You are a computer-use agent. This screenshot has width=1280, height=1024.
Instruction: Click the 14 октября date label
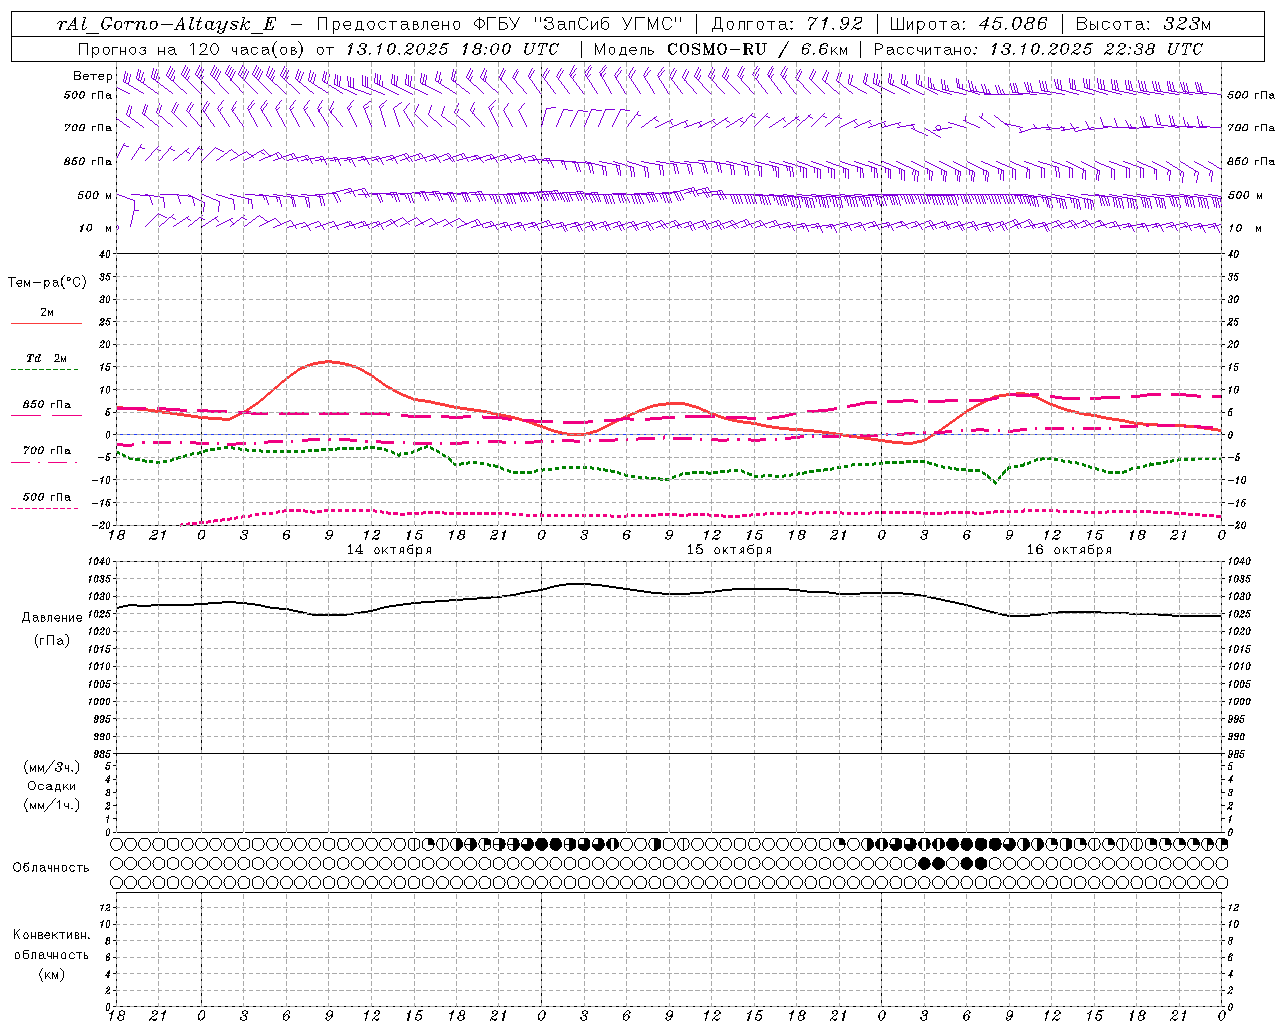pyautogui.click(x=389, y=550)
